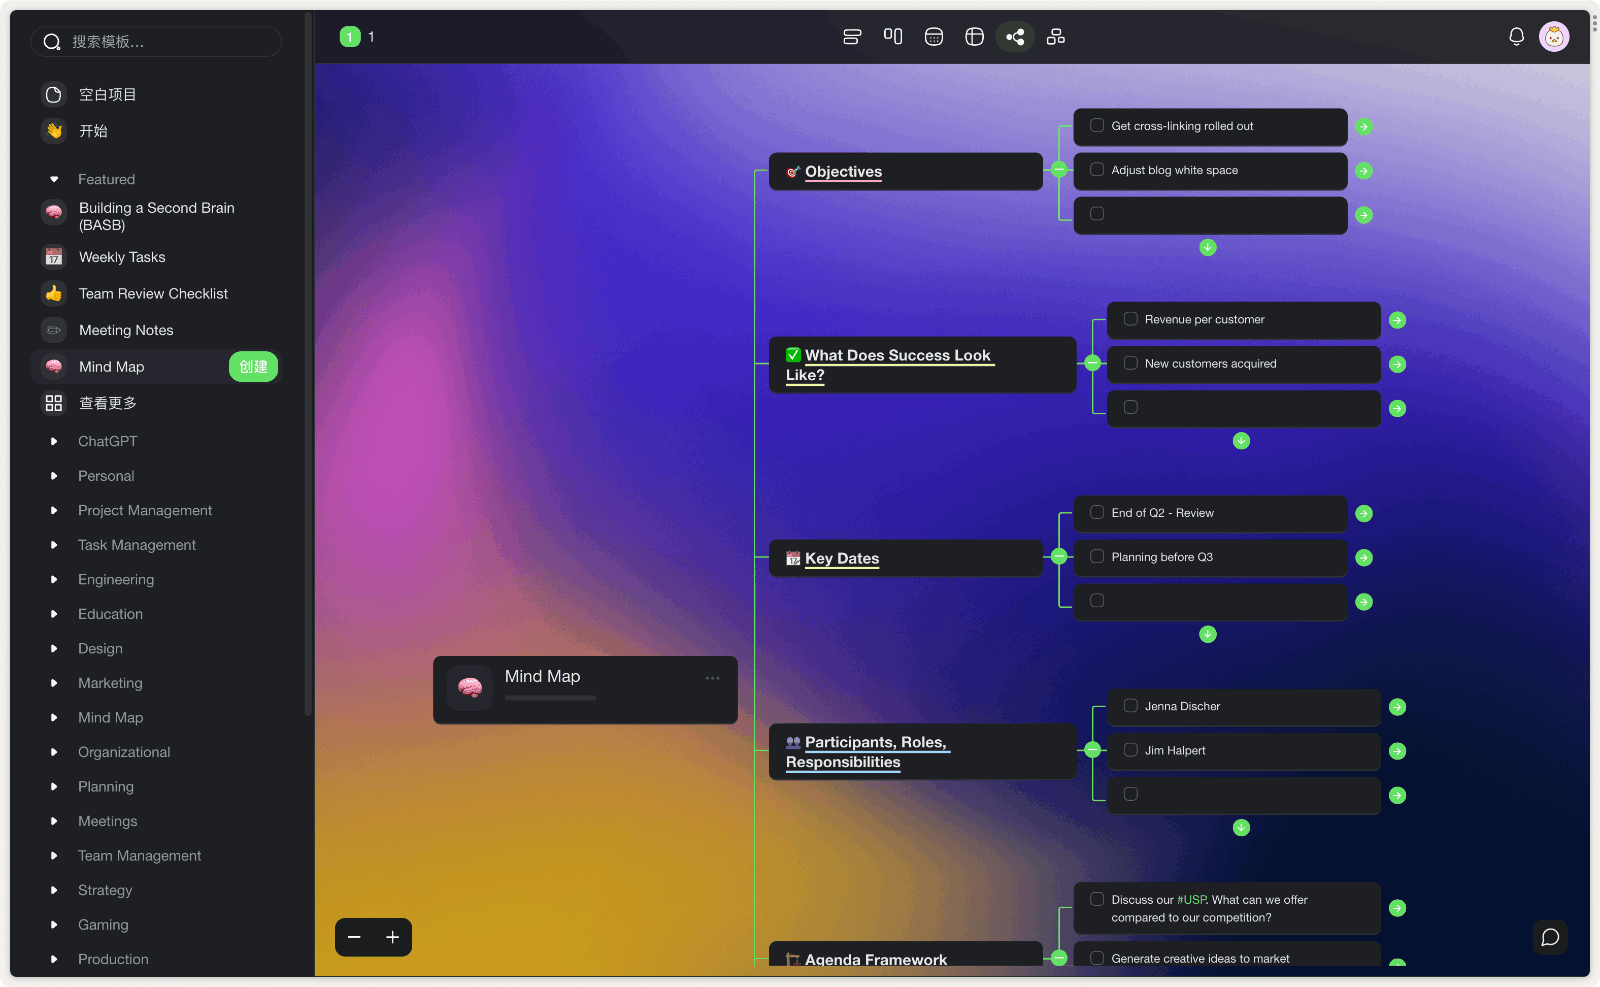Collapse the Featured section

(x=54, y=180)
